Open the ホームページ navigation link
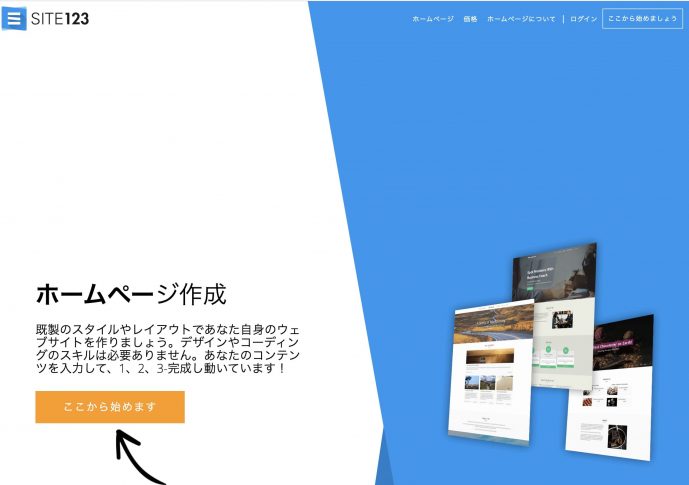The image size is (689, 485). pyautogui.click(x=433, y=19)
